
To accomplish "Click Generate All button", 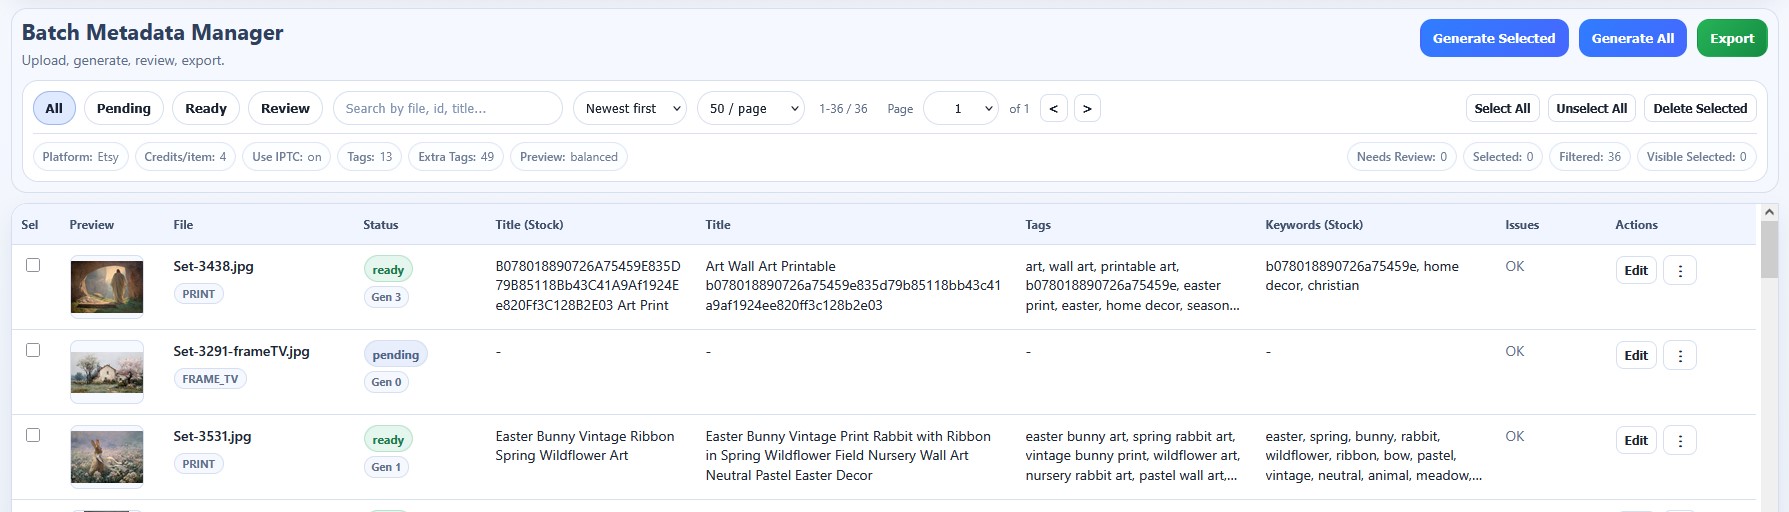I will [1633, 38].
